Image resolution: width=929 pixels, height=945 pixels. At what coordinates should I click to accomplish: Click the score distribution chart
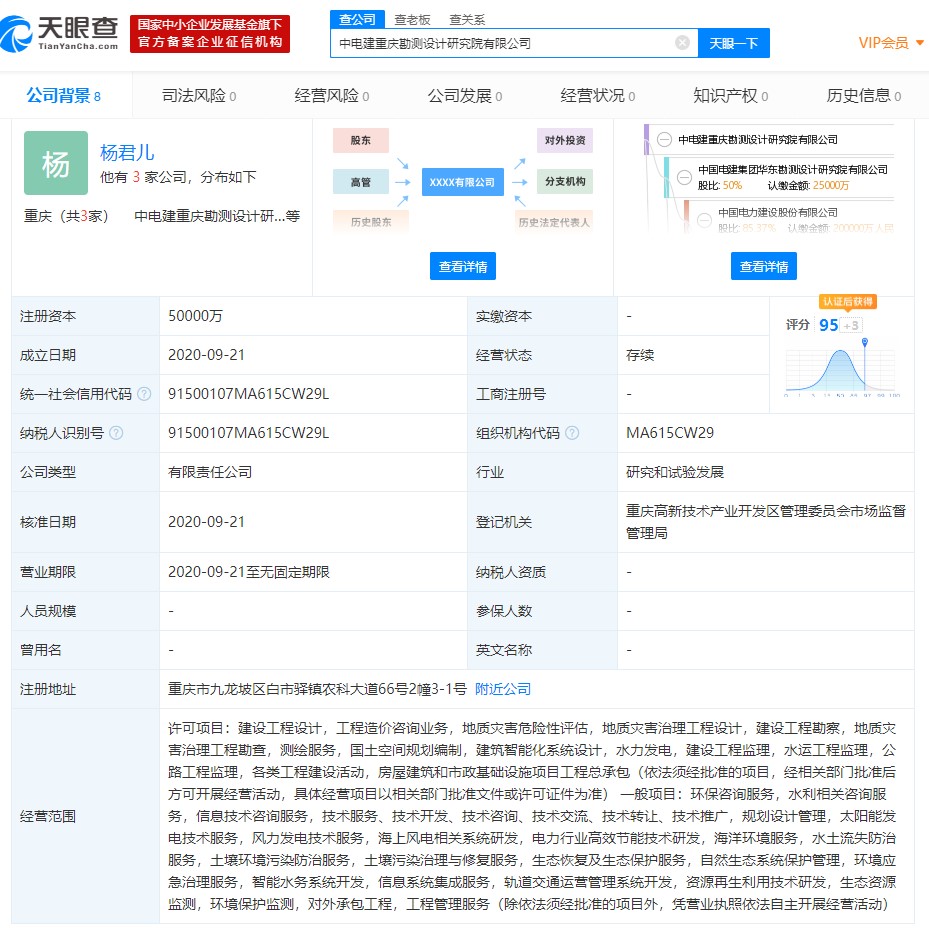point(842,368)
